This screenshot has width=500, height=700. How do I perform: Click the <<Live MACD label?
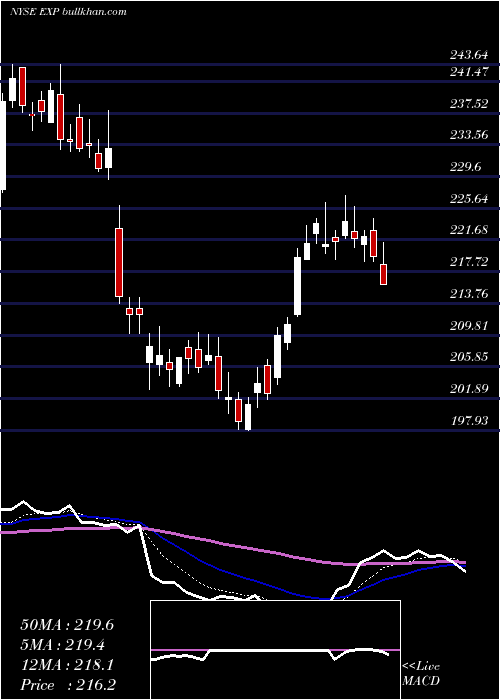point(421,674)
